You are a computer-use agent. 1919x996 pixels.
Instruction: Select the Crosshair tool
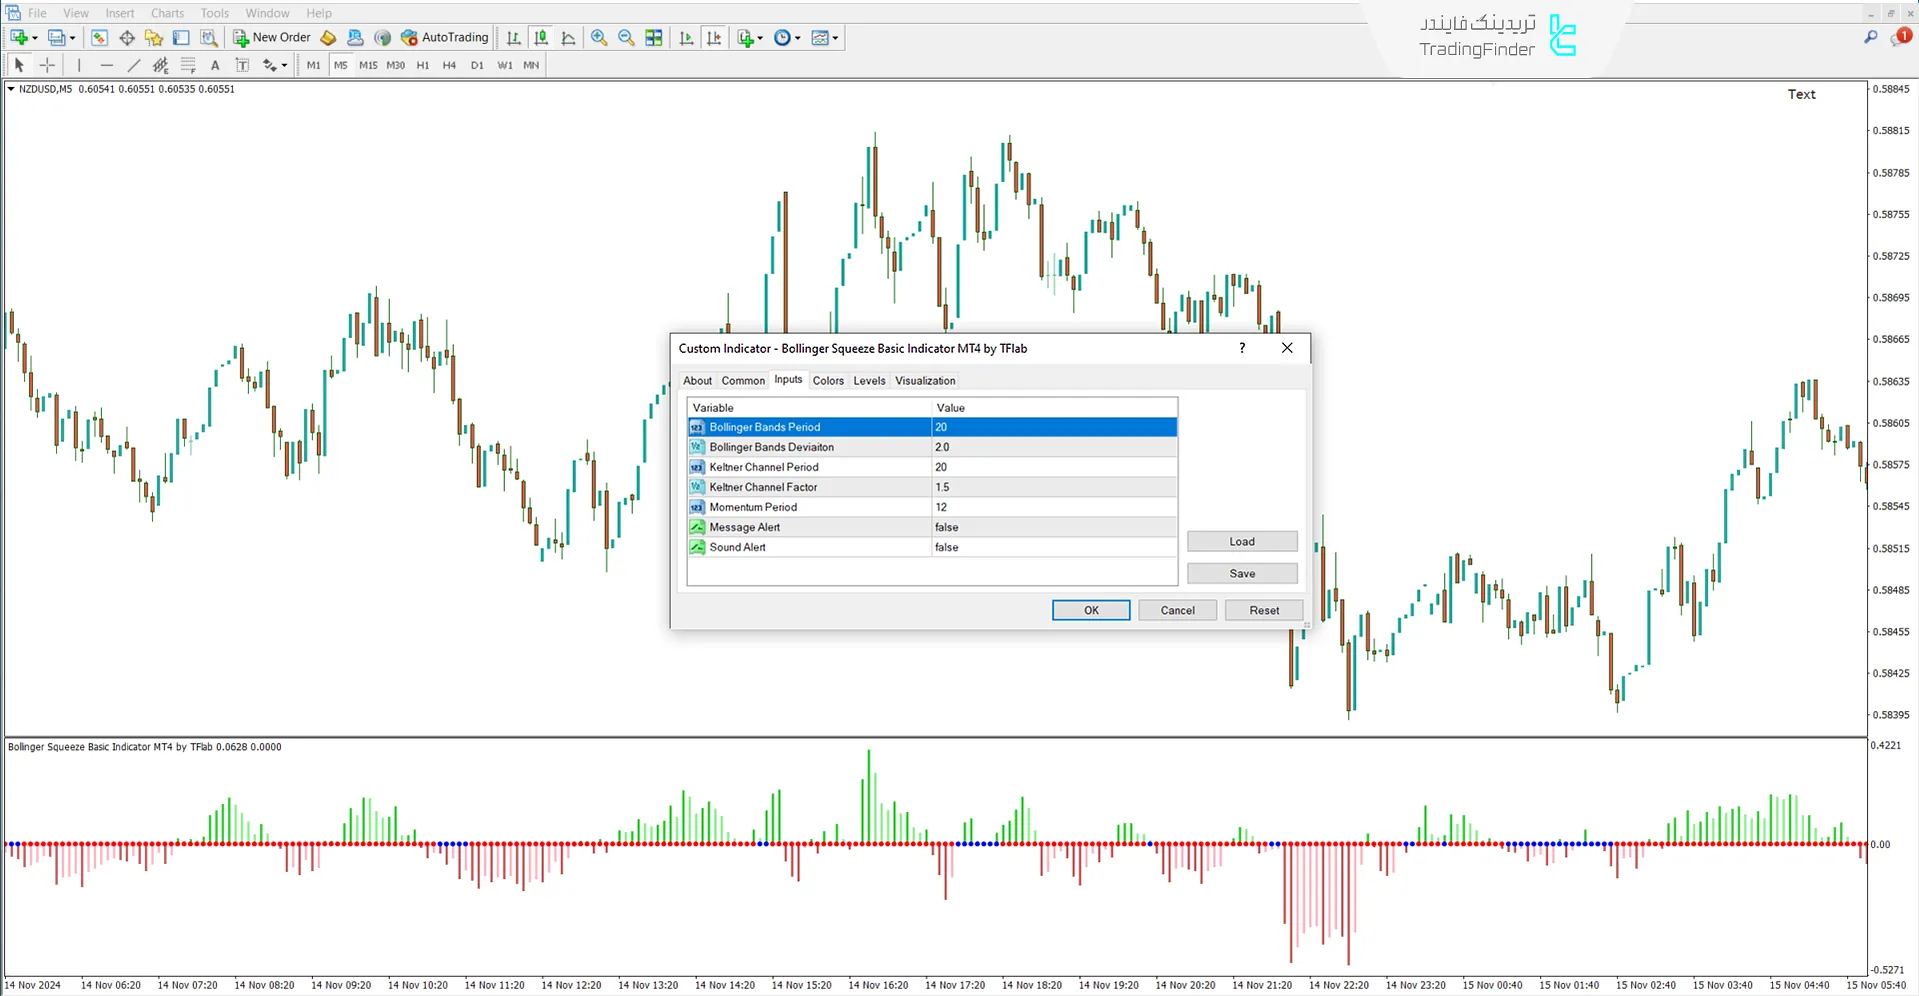click(46, 65)
